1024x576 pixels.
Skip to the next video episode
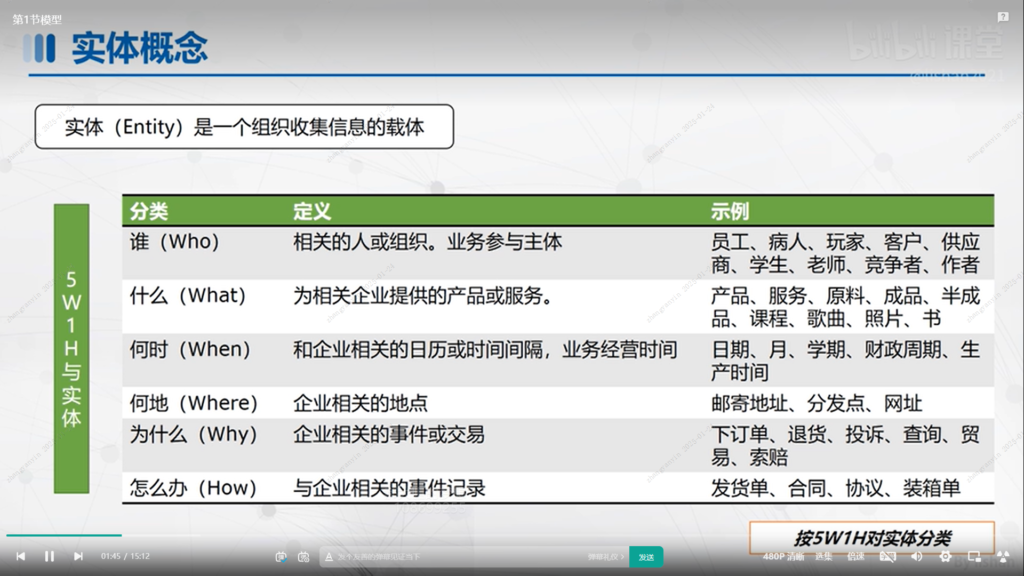(78, 556)
